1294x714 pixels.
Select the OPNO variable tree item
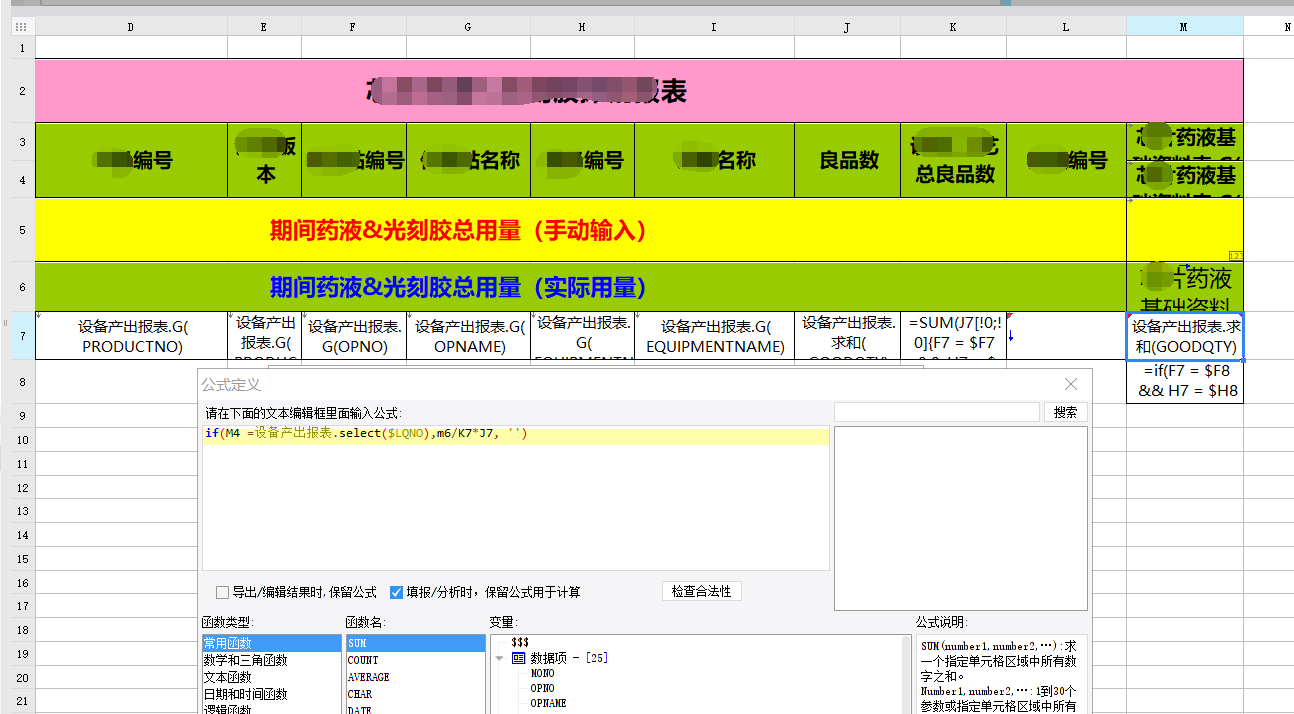(542, 688)
